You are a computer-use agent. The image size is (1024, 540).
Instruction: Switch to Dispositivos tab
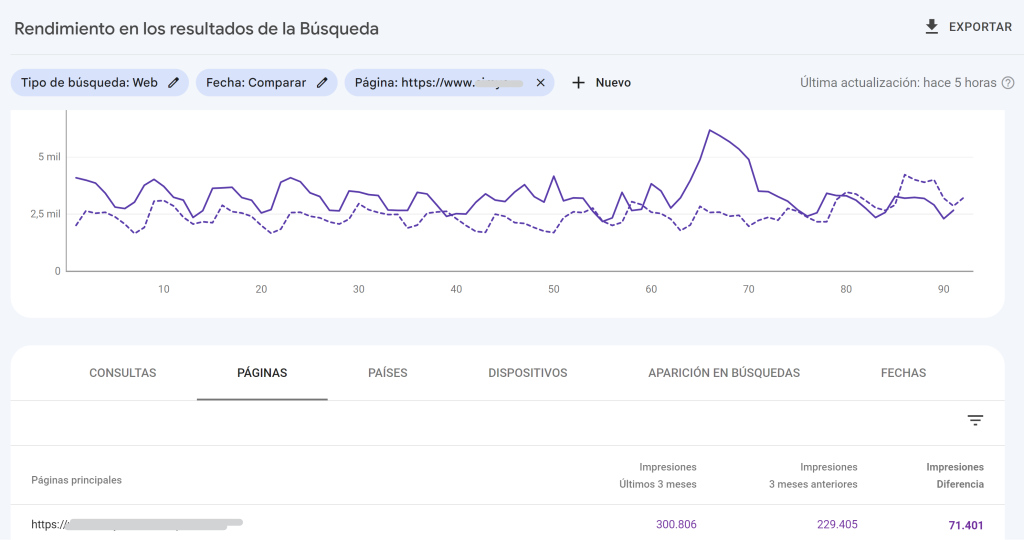point(527,373)
